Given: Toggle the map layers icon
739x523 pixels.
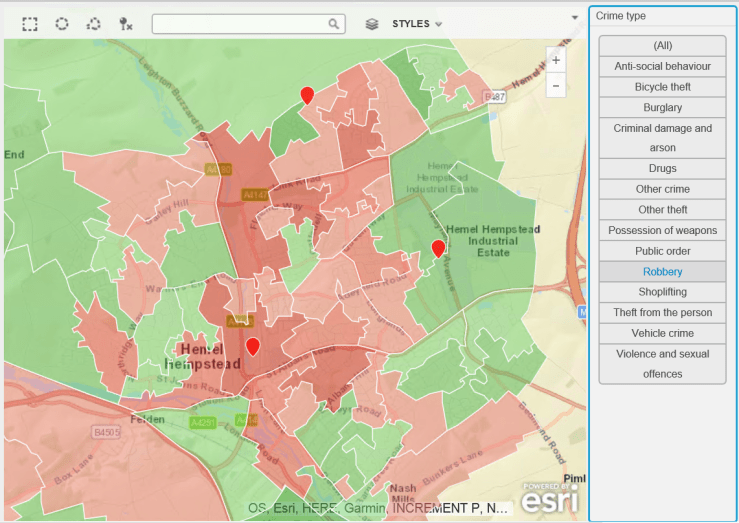Looking at the screenshot, I should [x=372, y=24].
